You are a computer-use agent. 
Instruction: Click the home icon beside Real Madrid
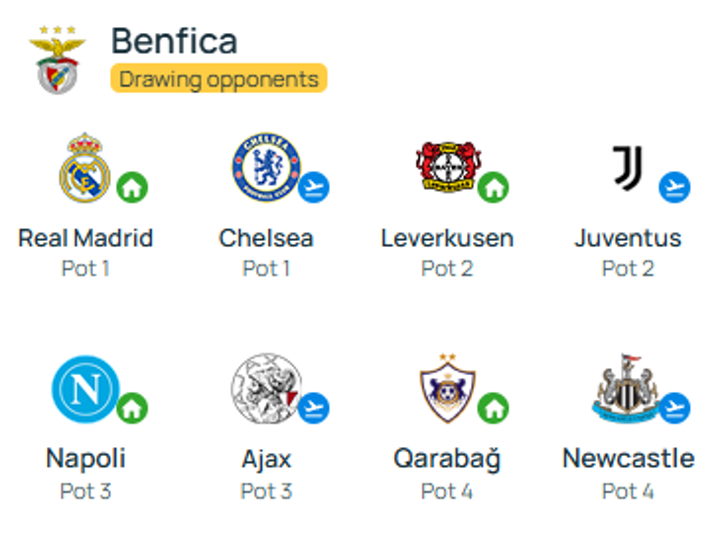click(132, 187)
